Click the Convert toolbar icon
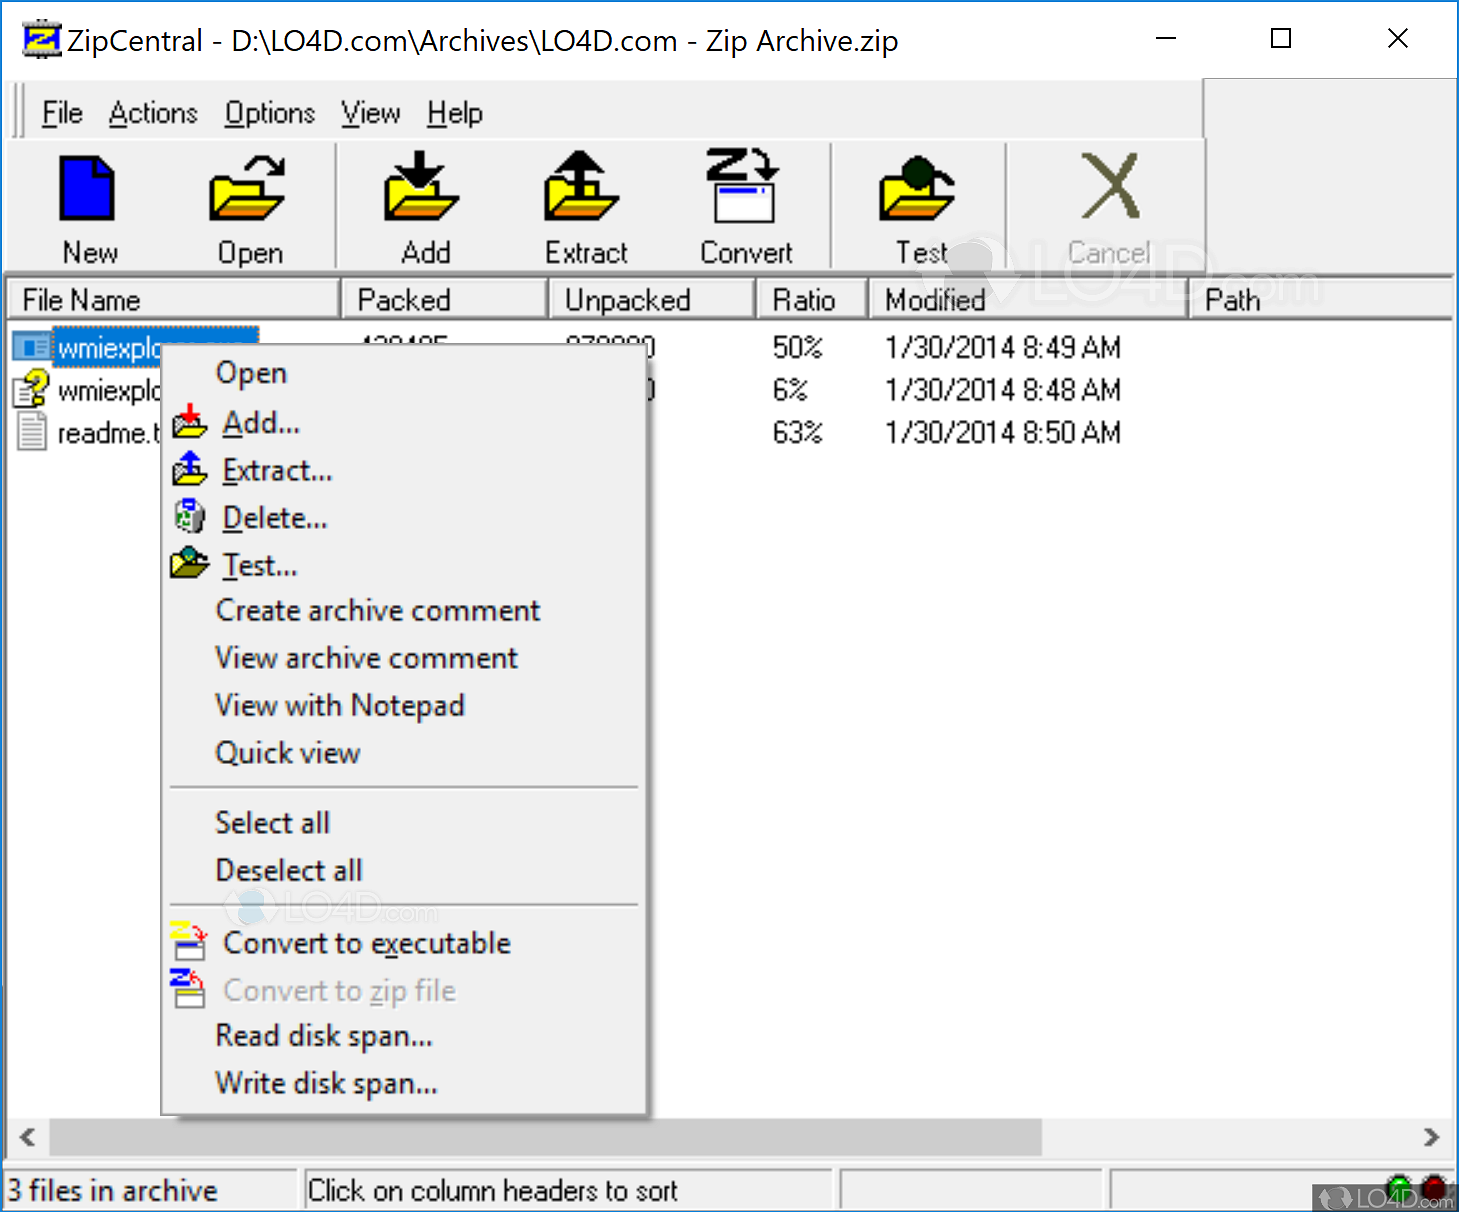 (744, 186)
